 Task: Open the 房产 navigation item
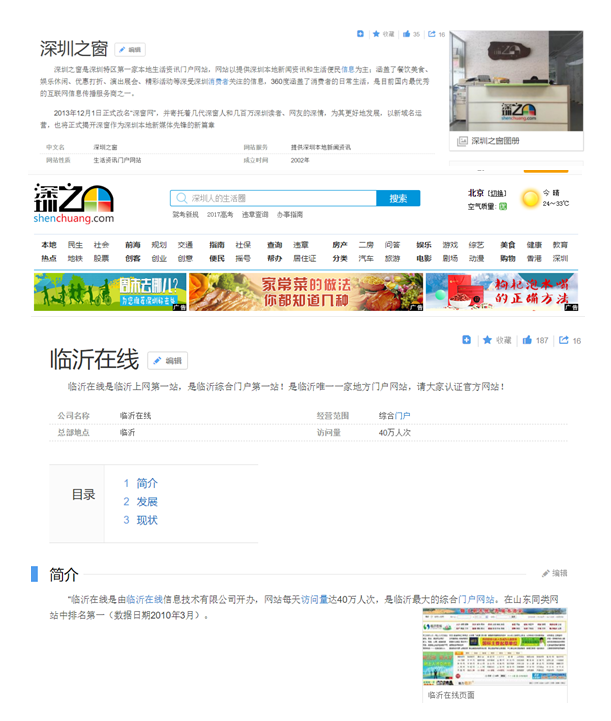(x=340, y=245)
